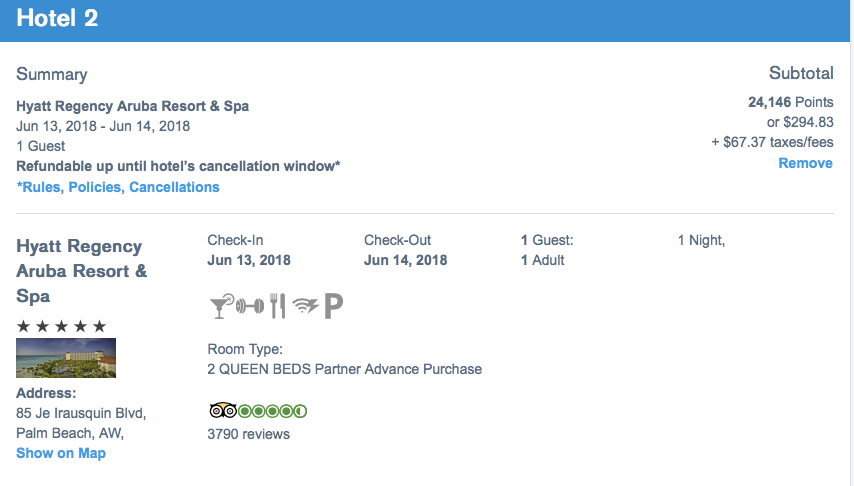The width and height of the screenshot is (854, 486).
Task: Click the TripAdvisor owl logo
Action: tap(223, 410)
